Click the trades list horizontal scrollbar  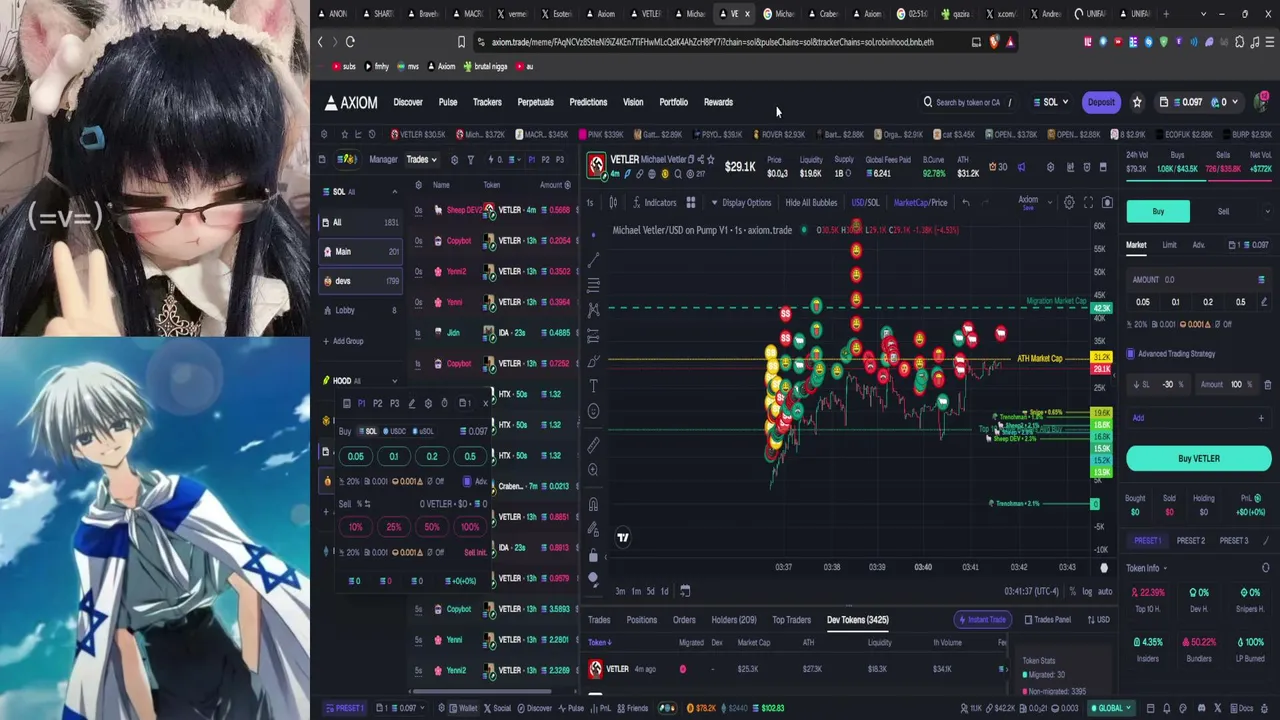coord(480,691)
